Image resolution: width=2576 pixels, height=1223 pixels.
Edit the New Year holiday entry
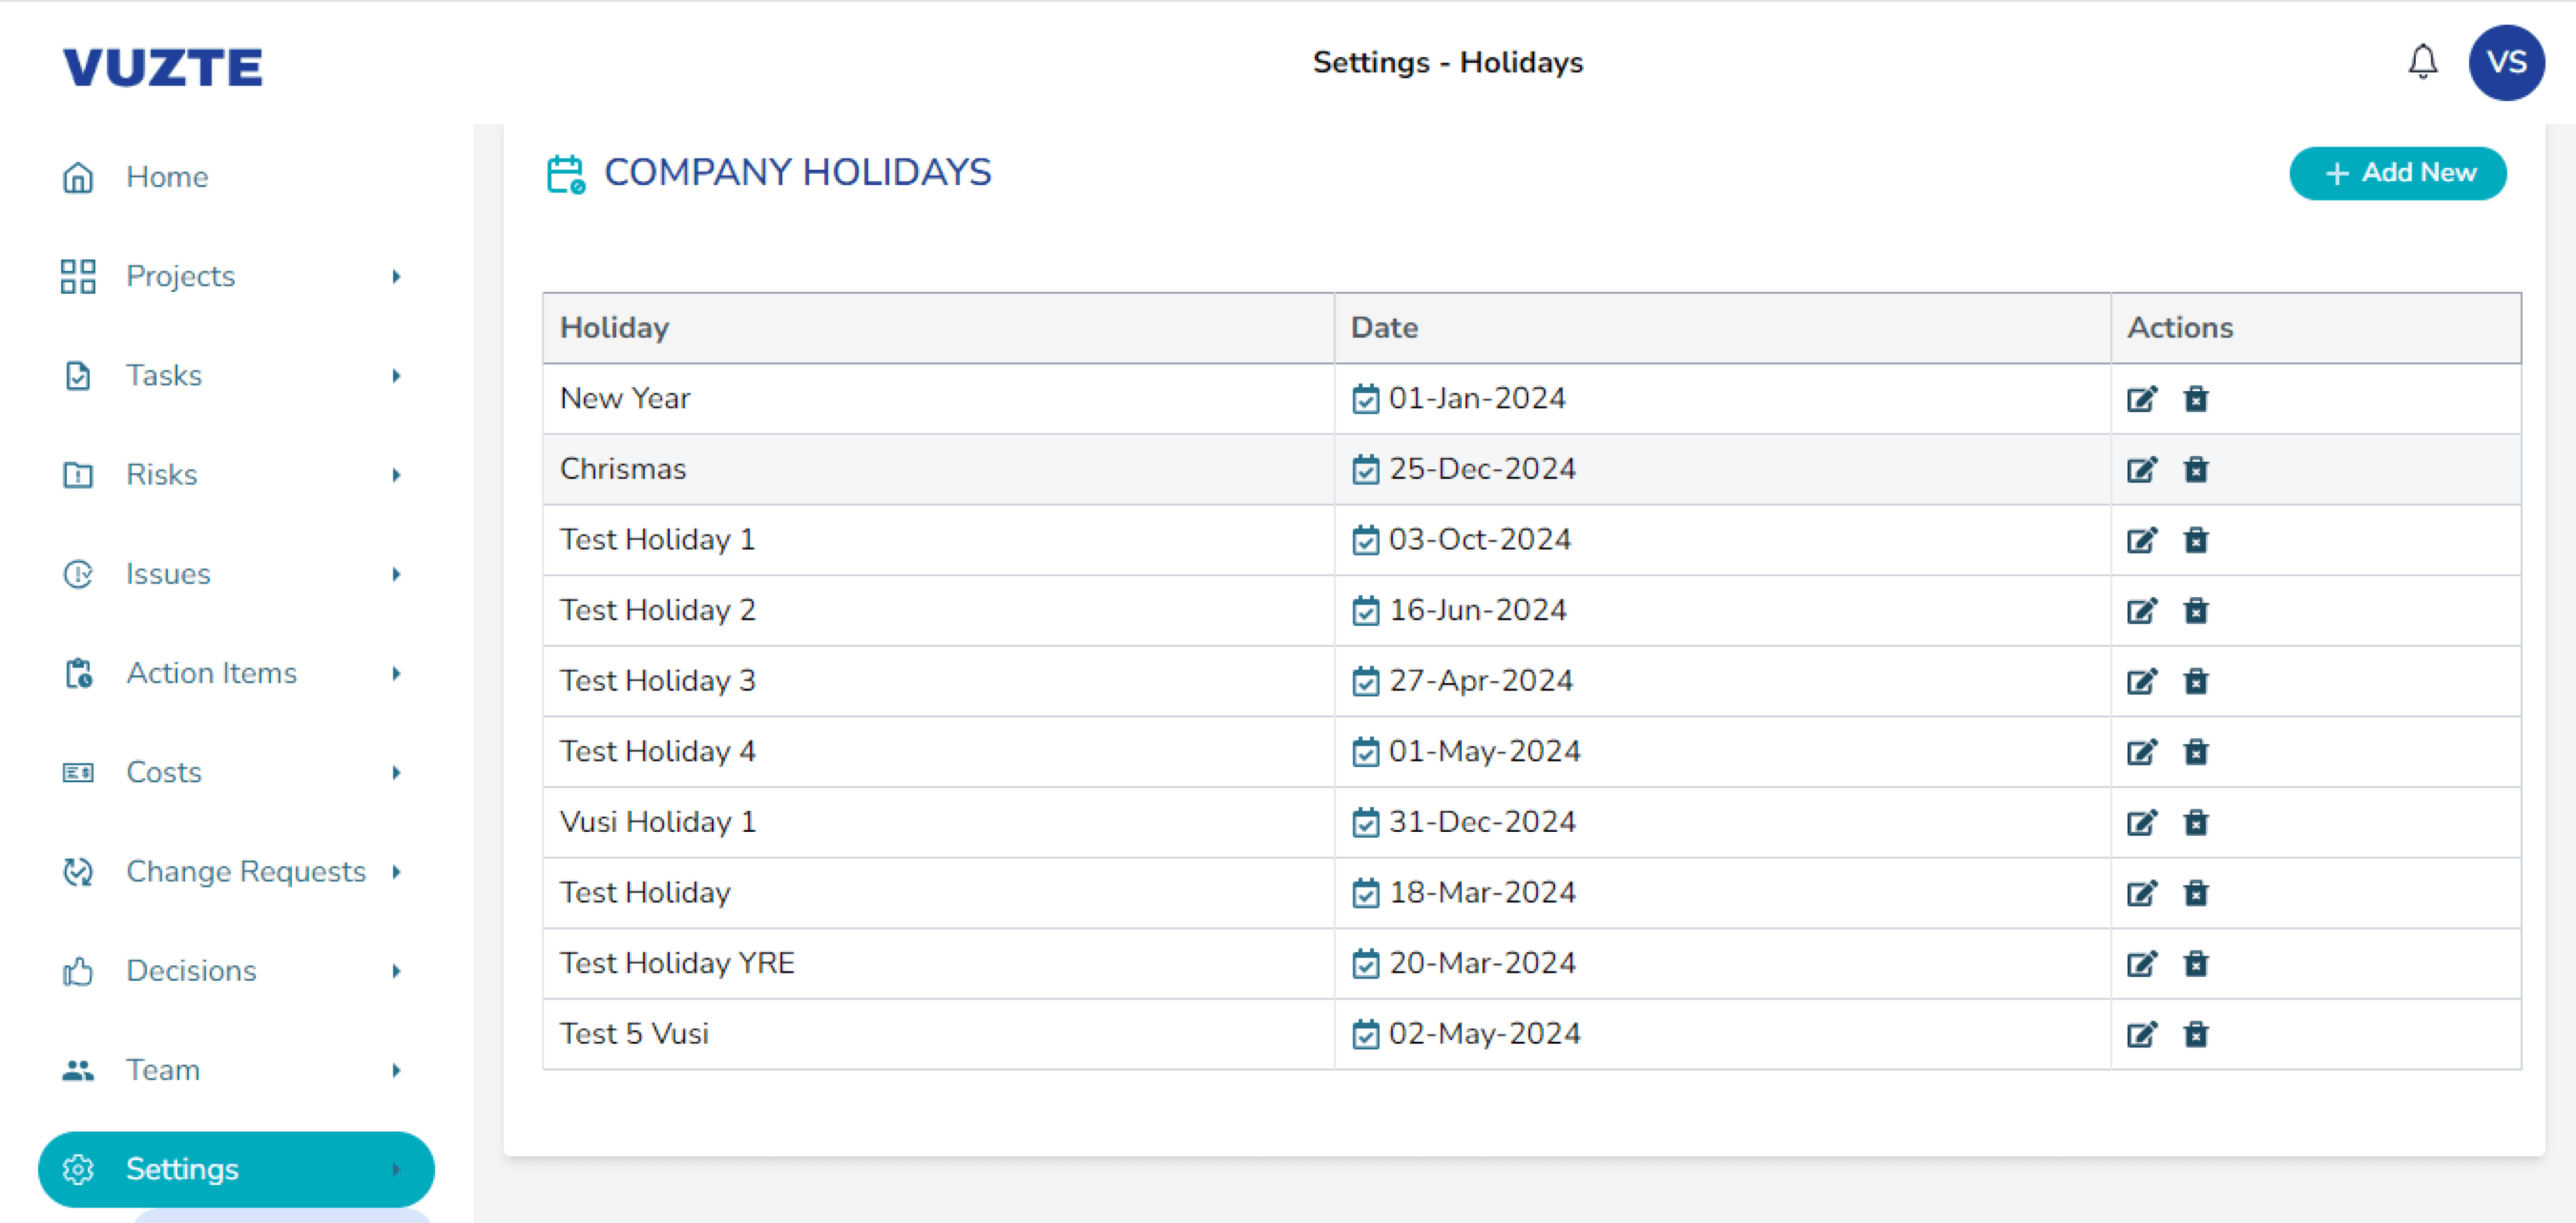[2141, 399]
